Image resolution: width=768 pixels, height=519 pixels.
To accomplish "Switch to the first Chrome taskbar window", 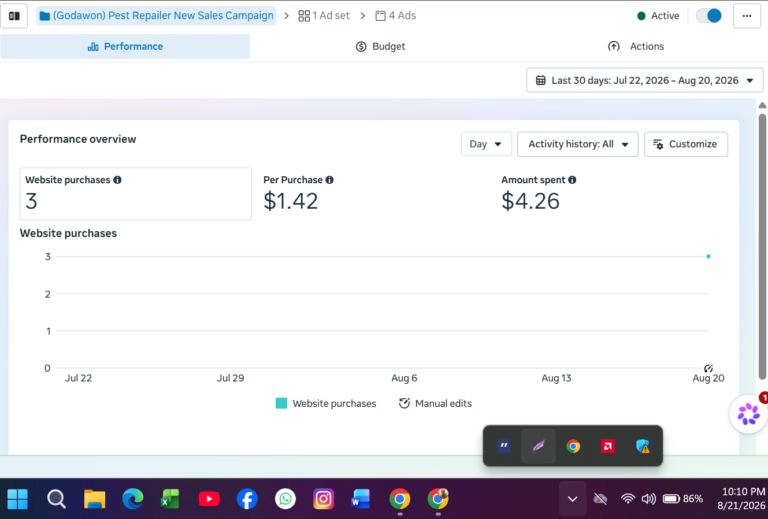I will 400,499.
